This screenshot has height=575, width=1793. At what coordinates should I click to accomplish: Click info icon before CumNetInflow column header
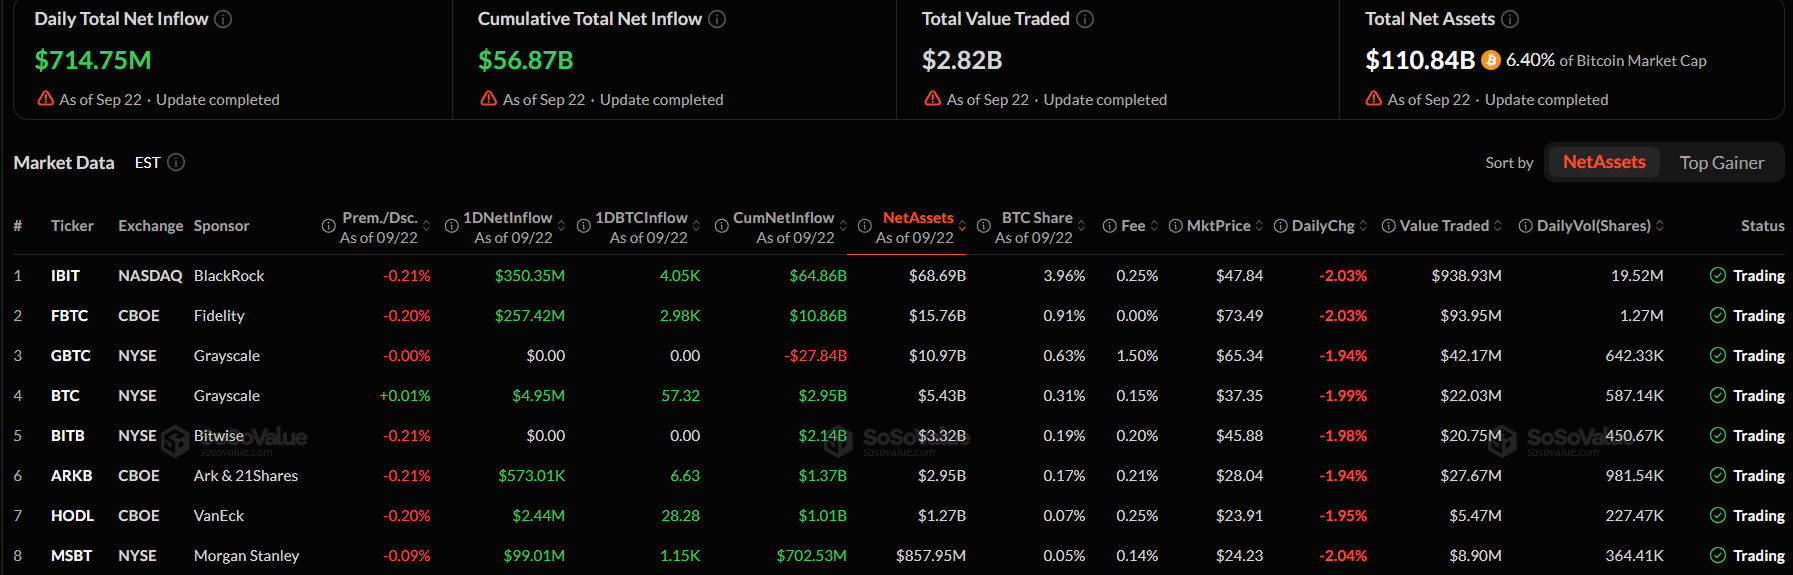tap(722, 226)
